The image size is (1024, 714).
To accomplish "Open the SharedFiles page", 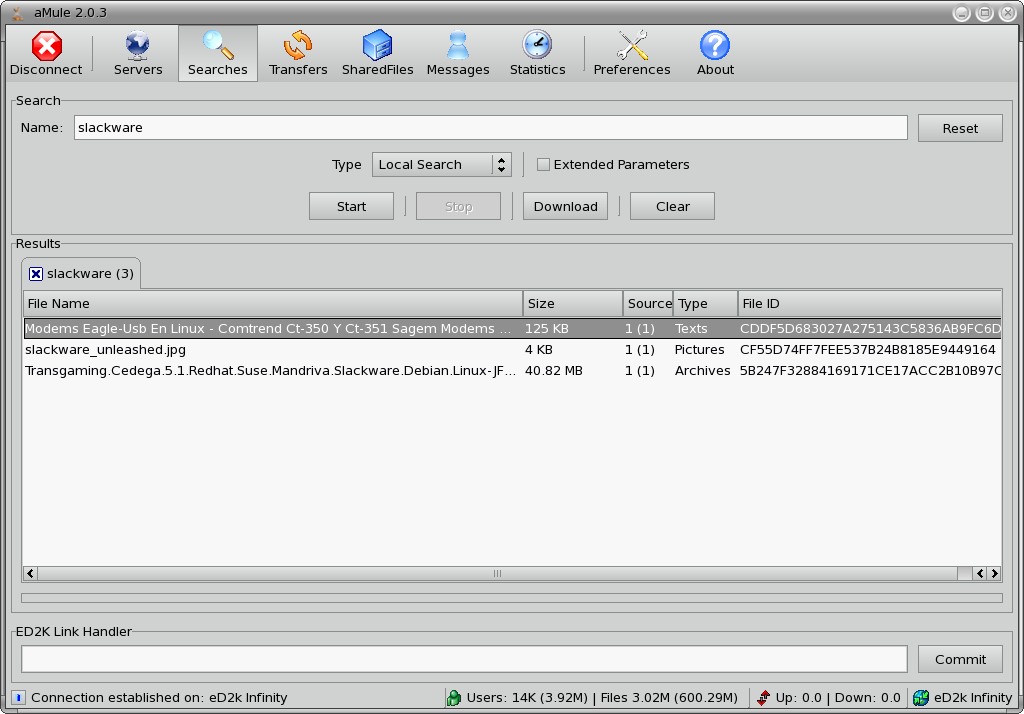I will [x=377, y=53].
